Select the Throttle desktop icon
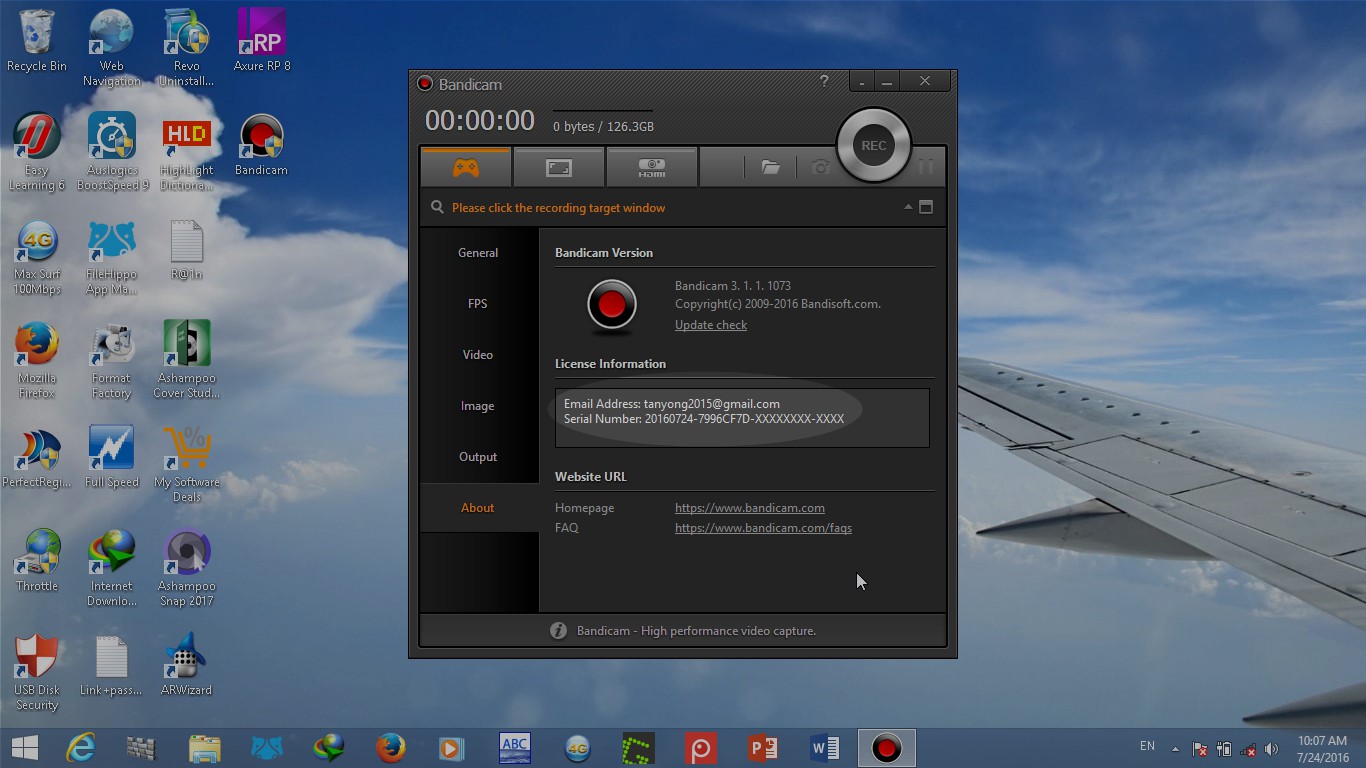Image resolution: width=1366 pixels, height=768 pixels. [37, 562]
